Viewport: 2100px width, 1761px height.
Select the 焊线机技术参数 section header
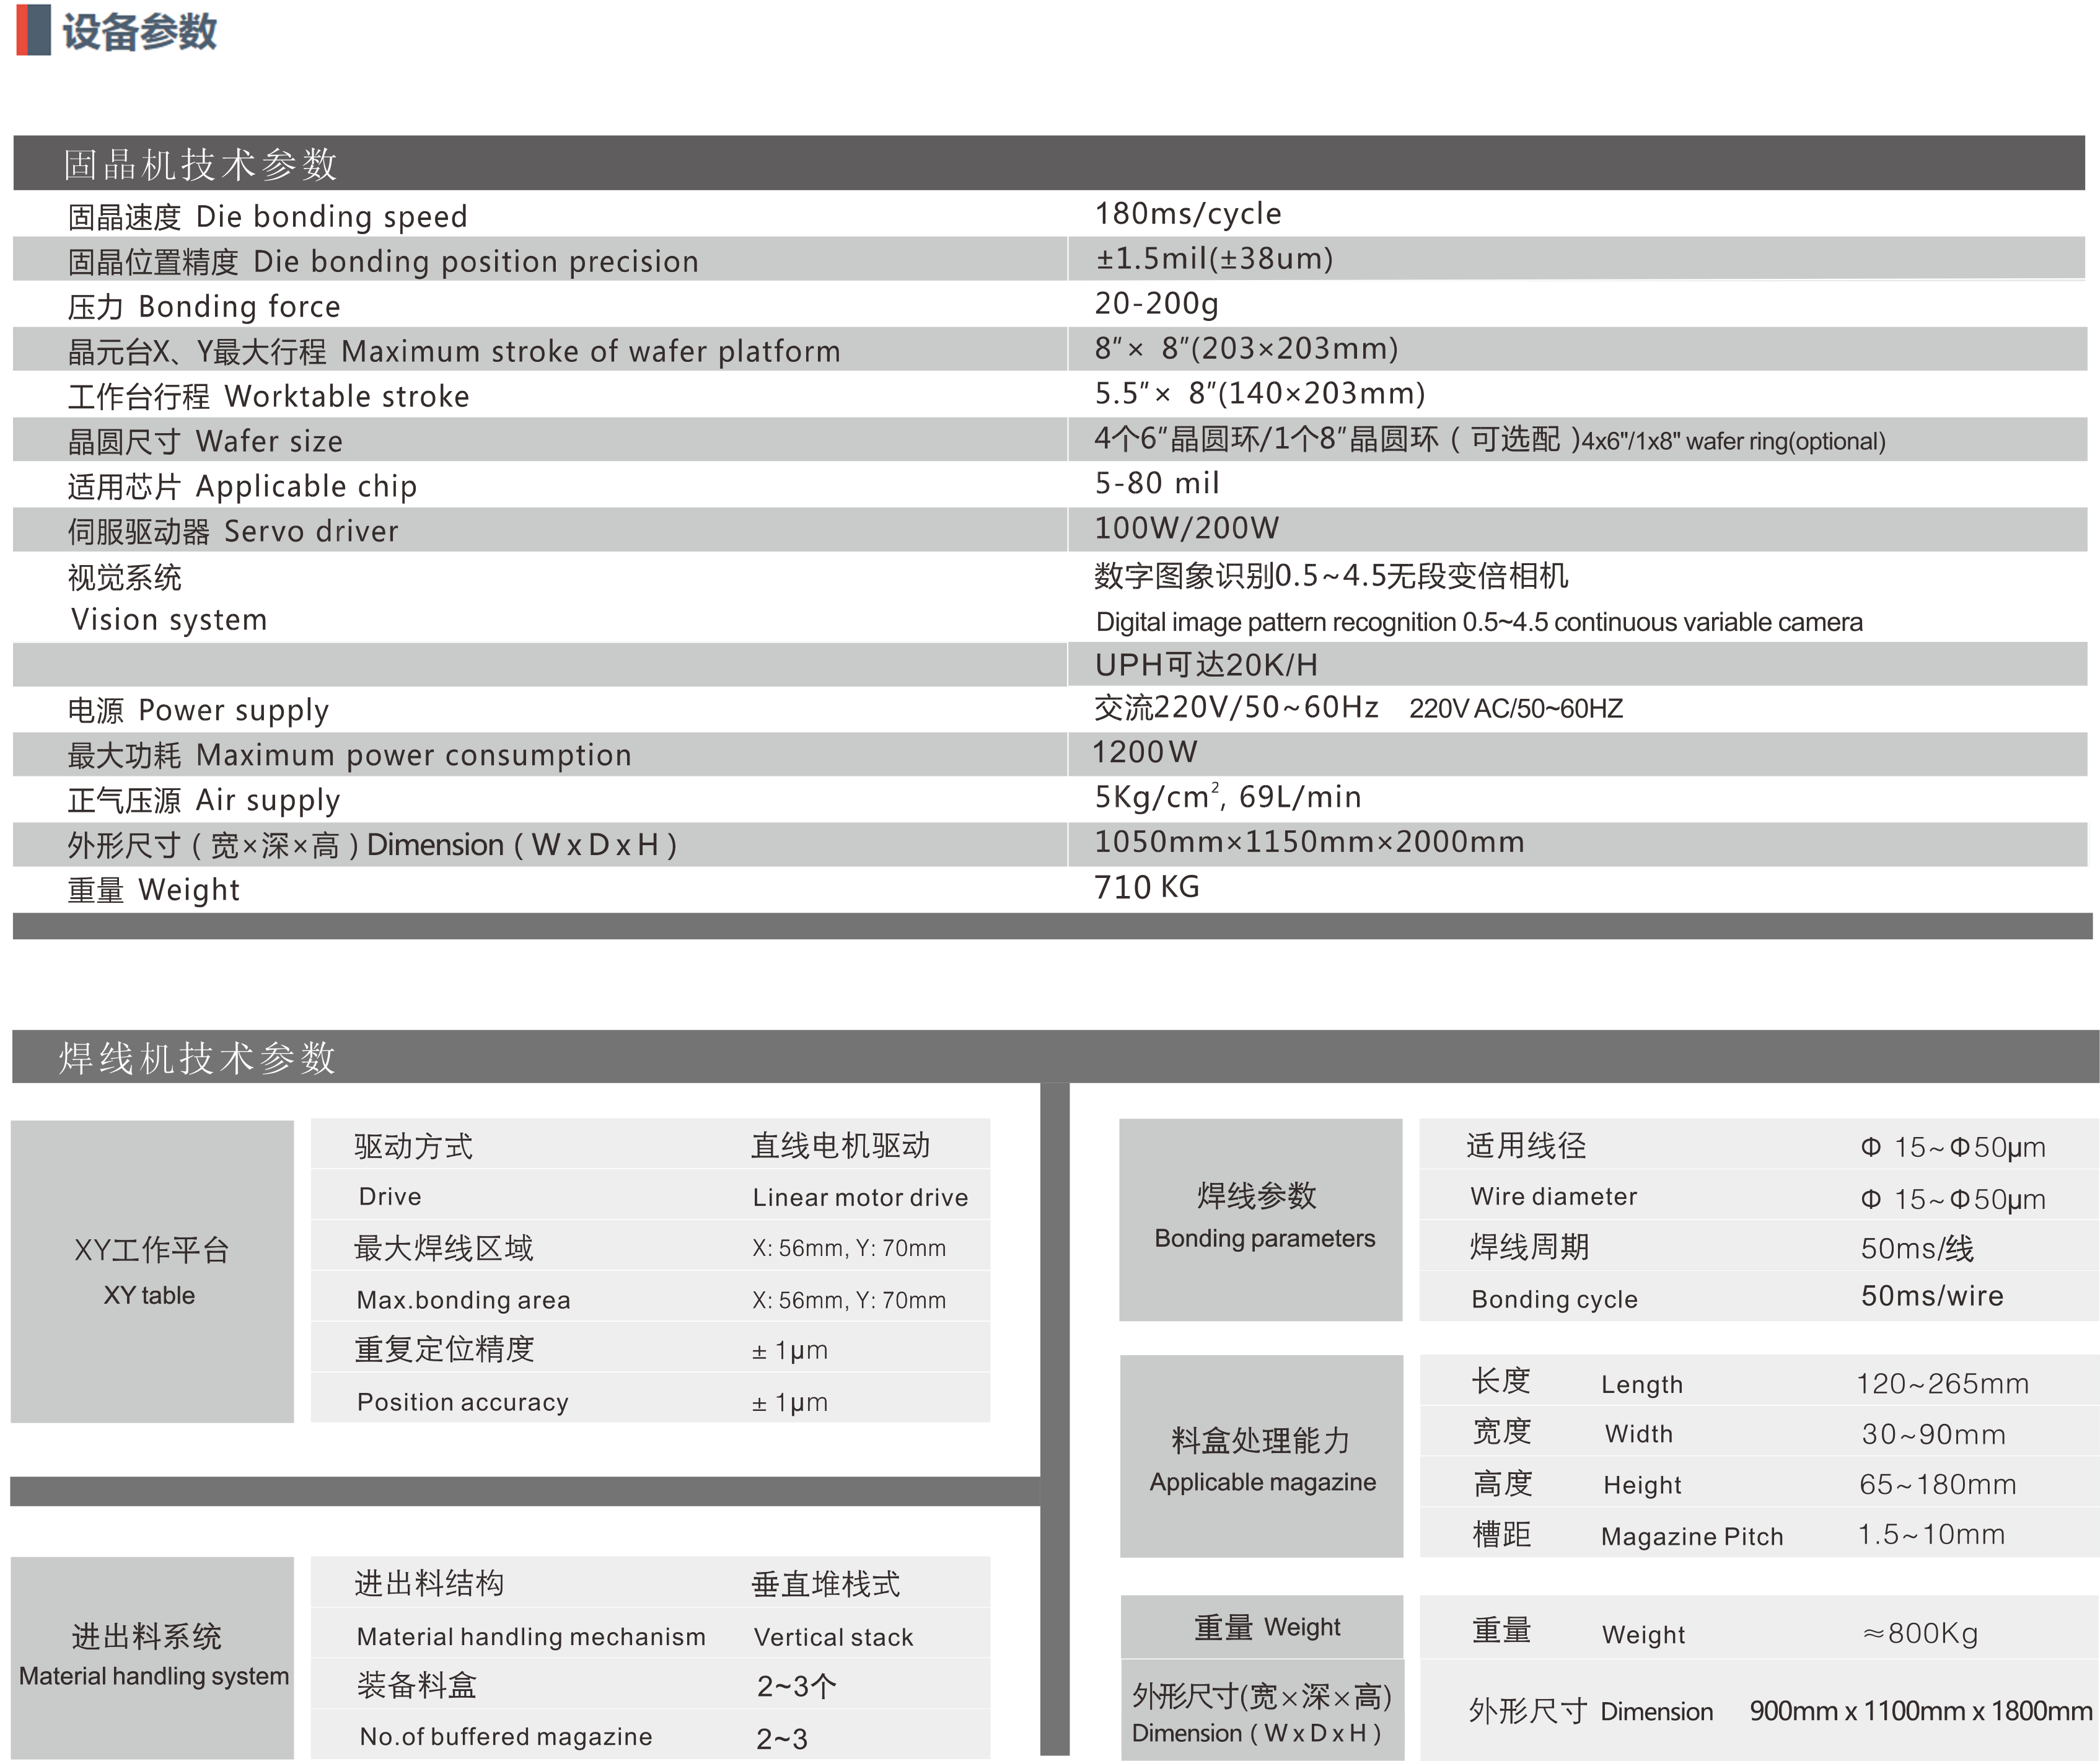point(197,1057)
